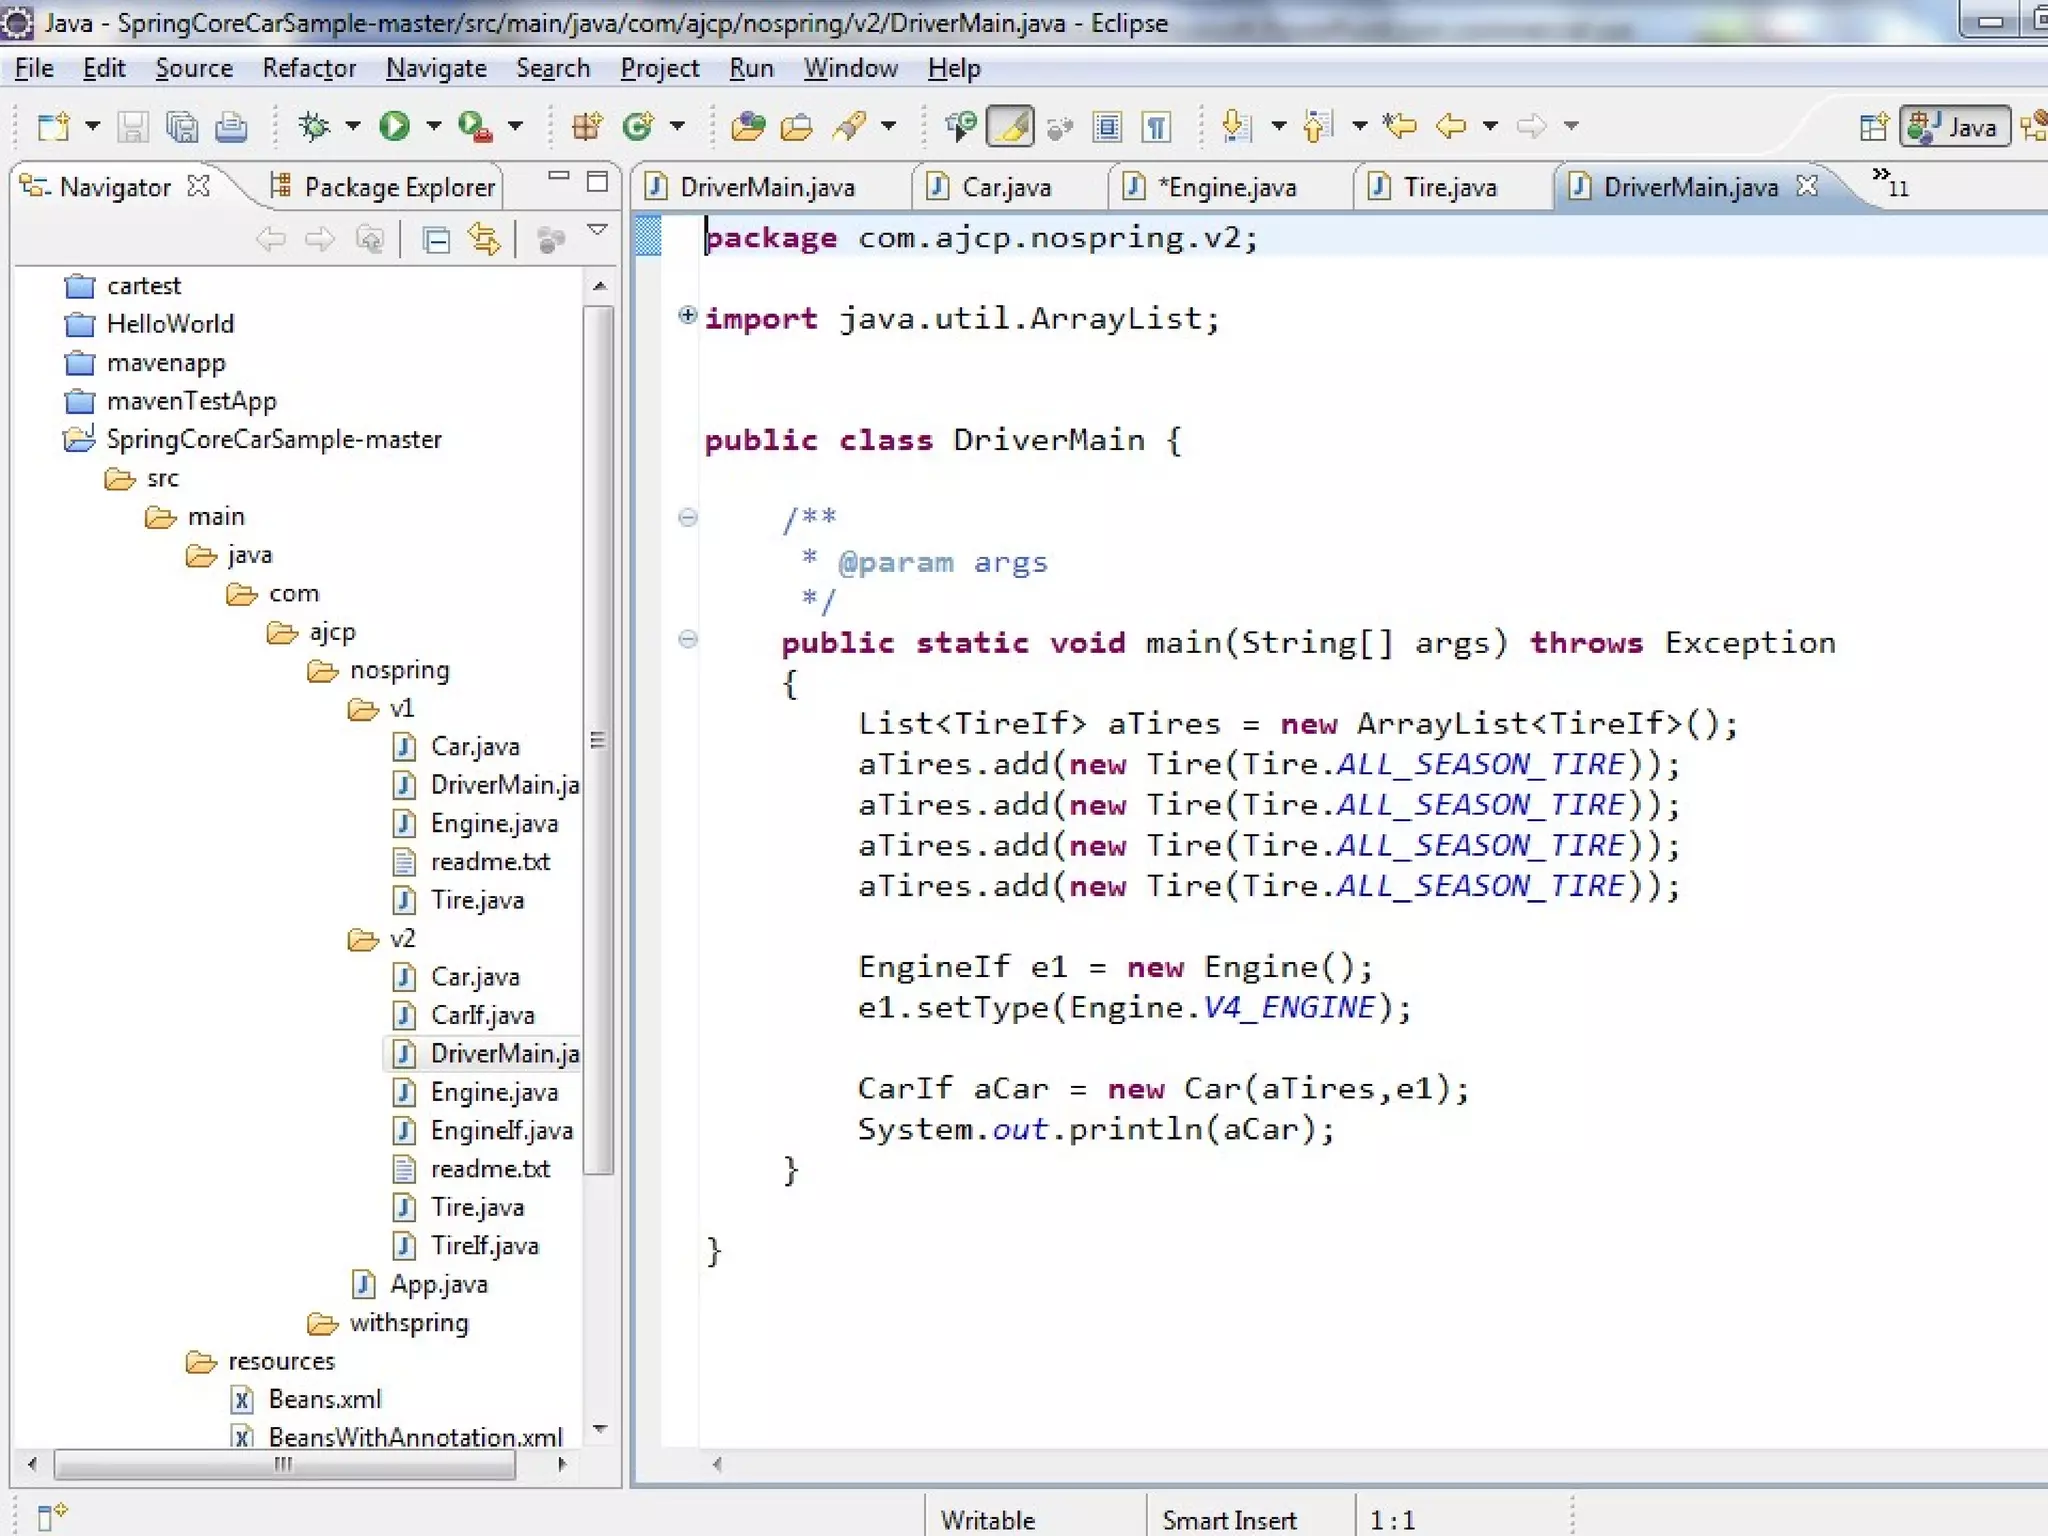Open the Run button dropdown arrow

point(433,126)
